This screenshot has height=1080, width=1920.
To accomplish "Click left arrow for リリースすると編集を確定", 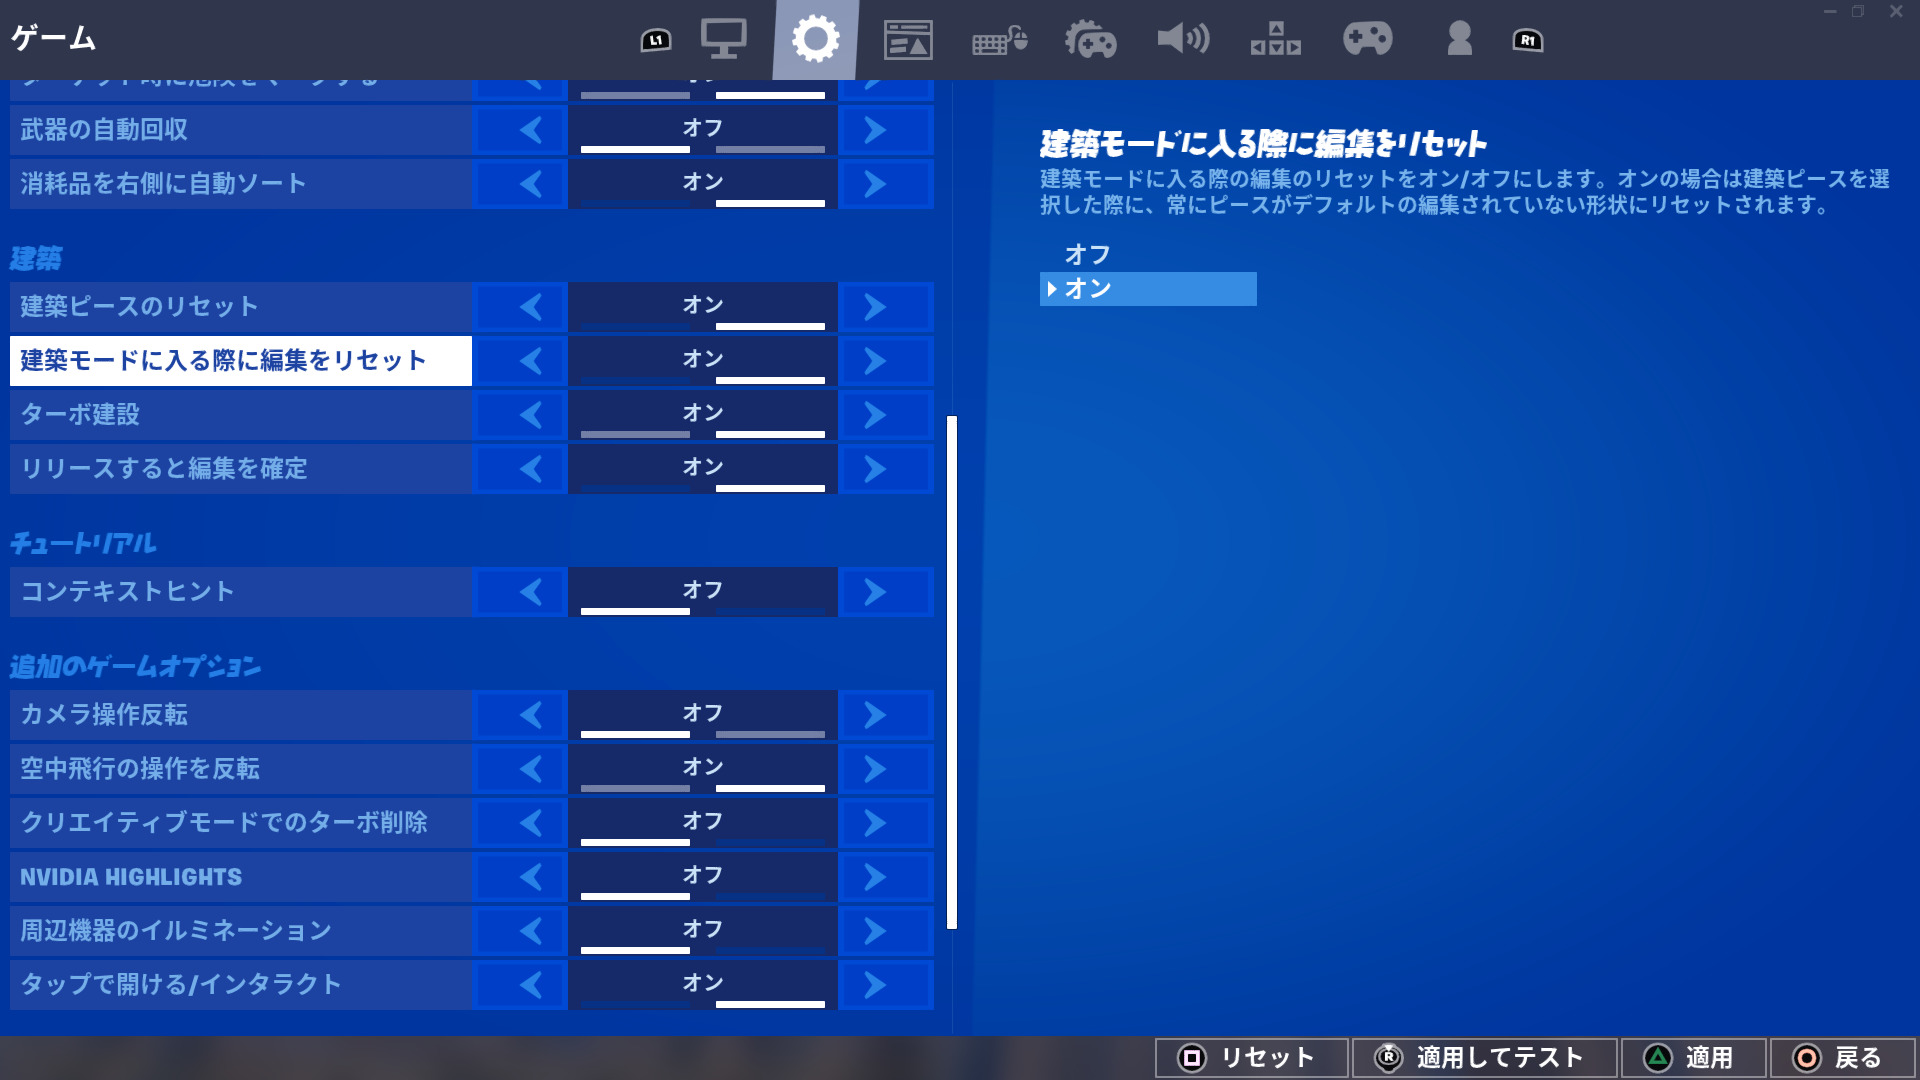I will click(x=521, y=469).
